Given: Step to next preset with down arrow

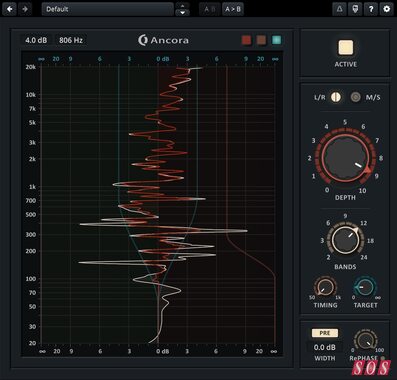Looking at the screenshot, I should point(183,13).
